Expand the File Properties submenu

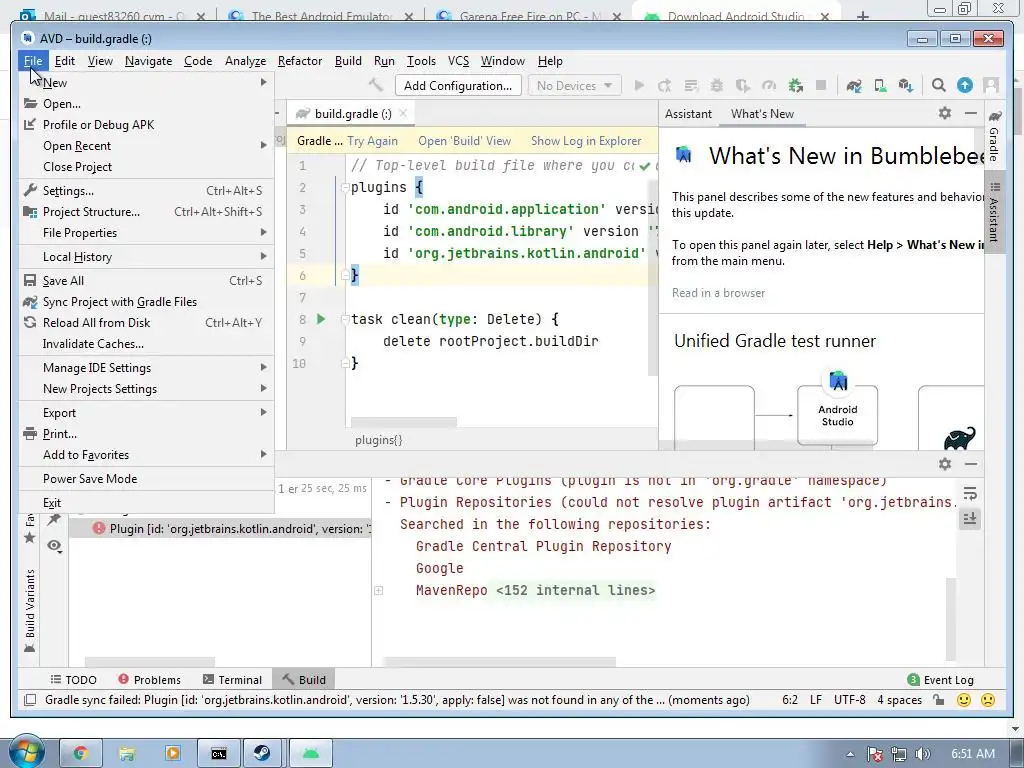(x=146, y=232)
